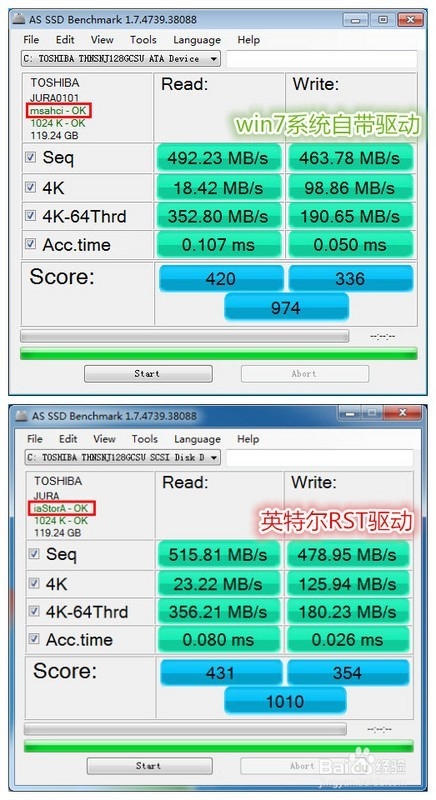Click the Start button in top window
Screen dimensions: 436x800
(x=148, y=373)
